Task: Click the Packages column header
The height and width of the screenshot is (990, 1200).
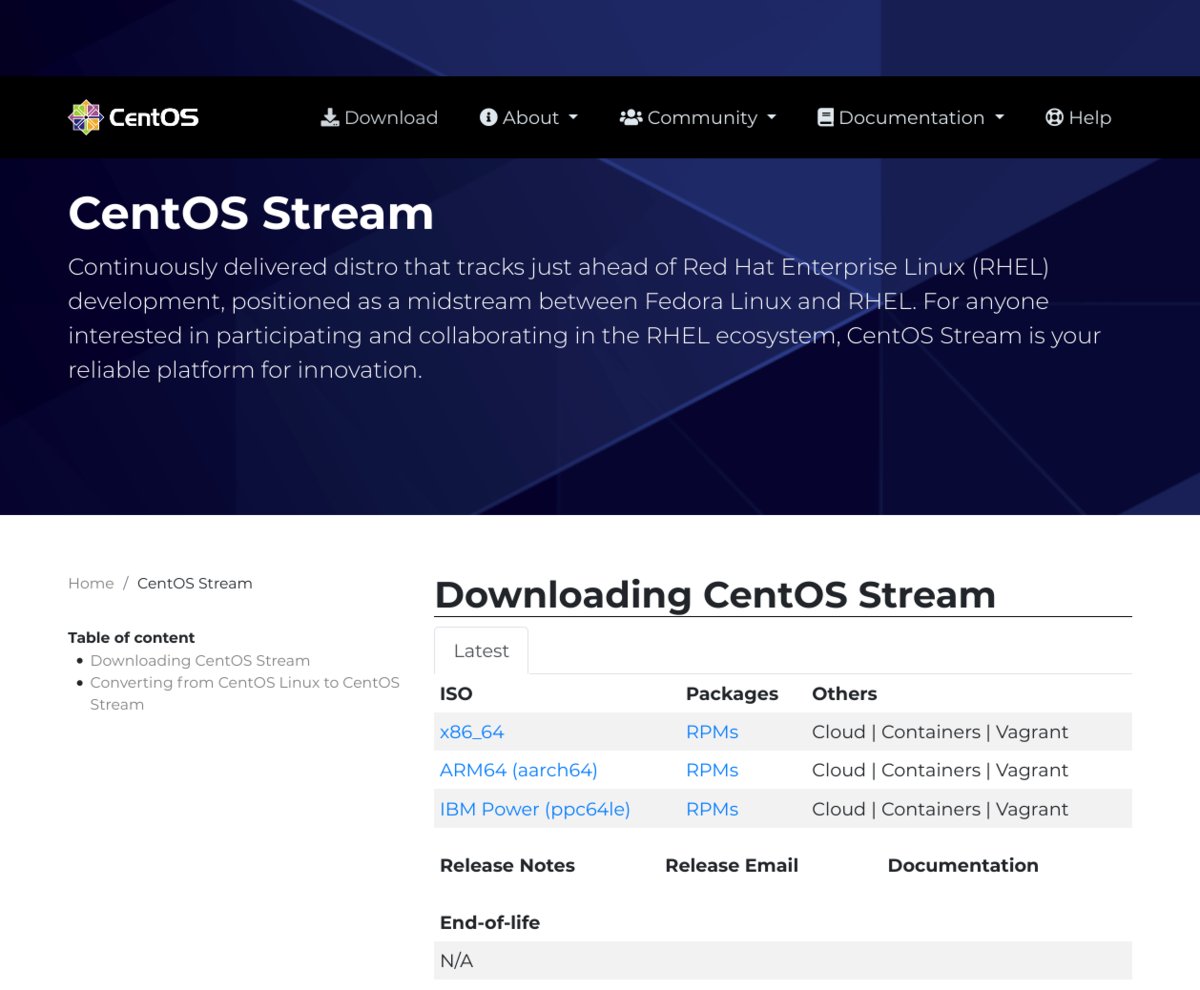Action: (732, 693)
